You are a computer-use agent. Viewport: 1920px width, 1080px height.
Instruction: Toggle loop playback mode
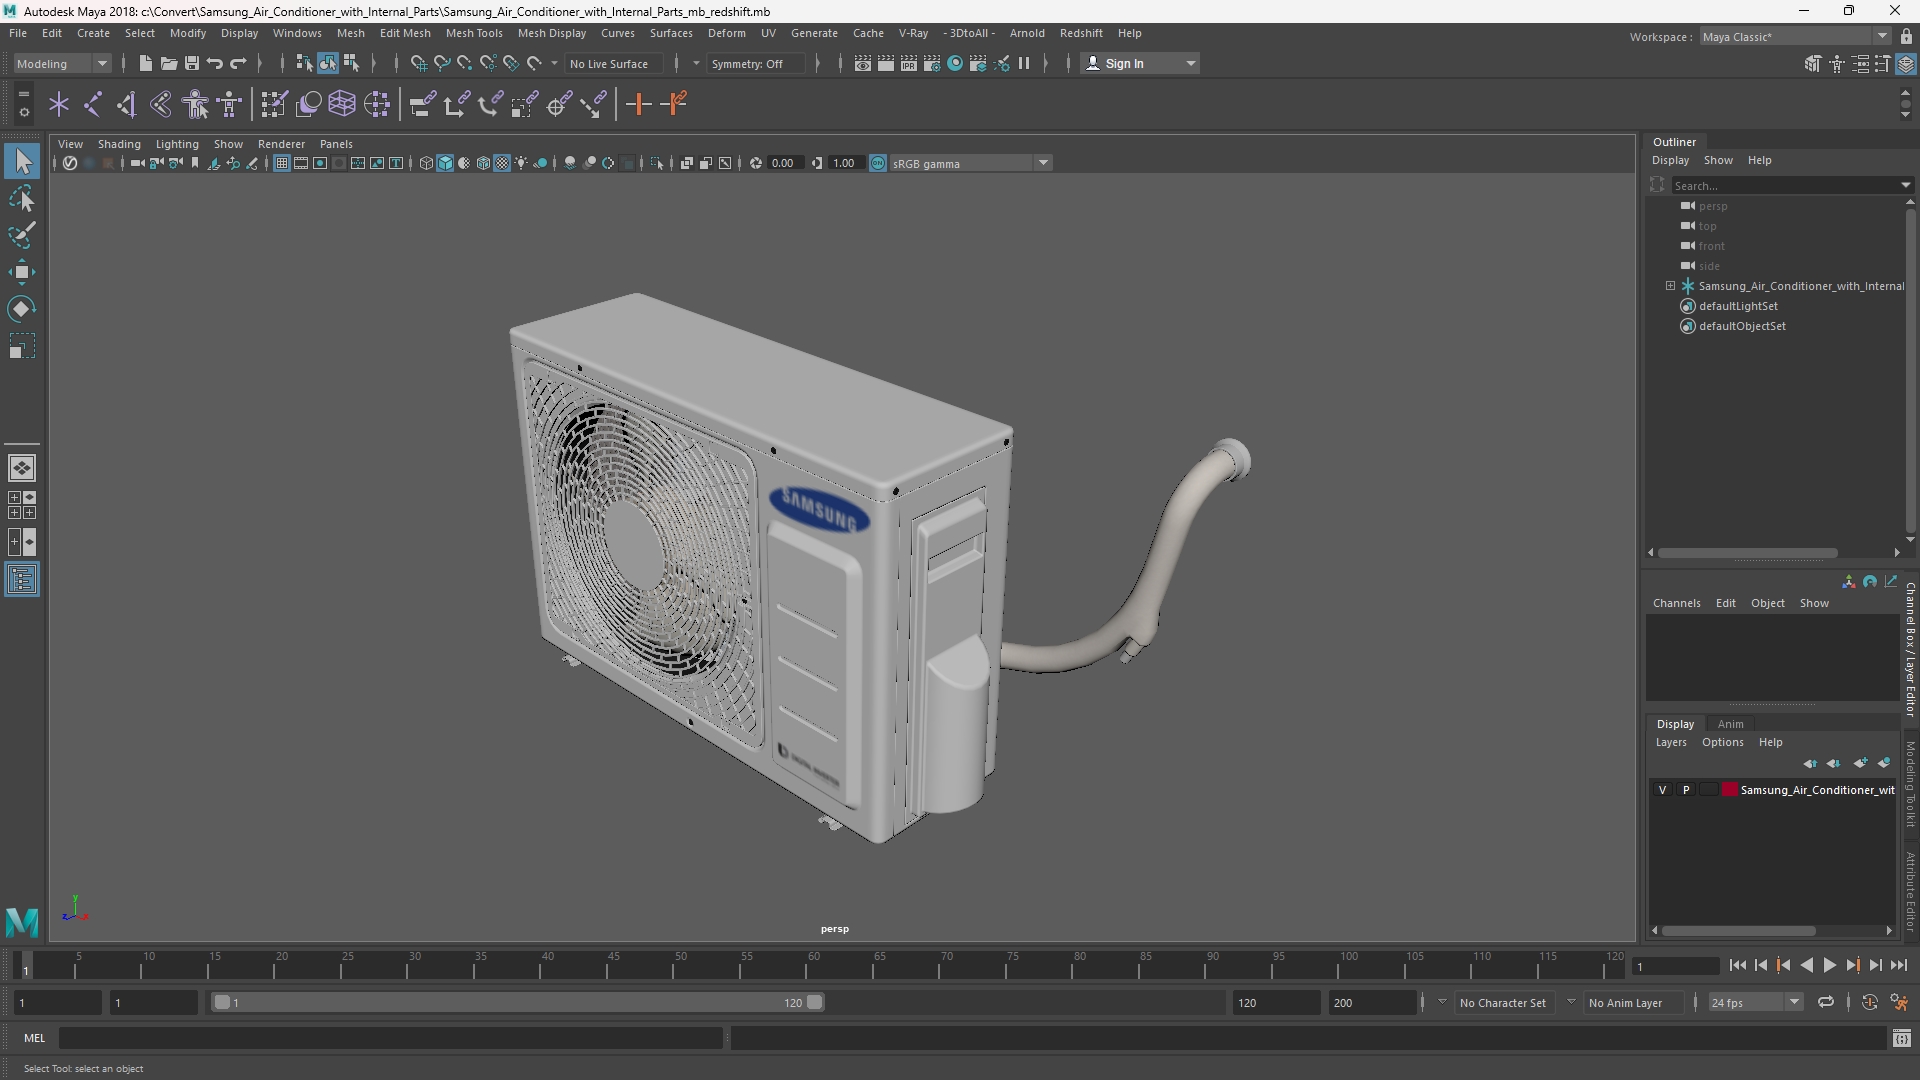tap(1826, 1002)
